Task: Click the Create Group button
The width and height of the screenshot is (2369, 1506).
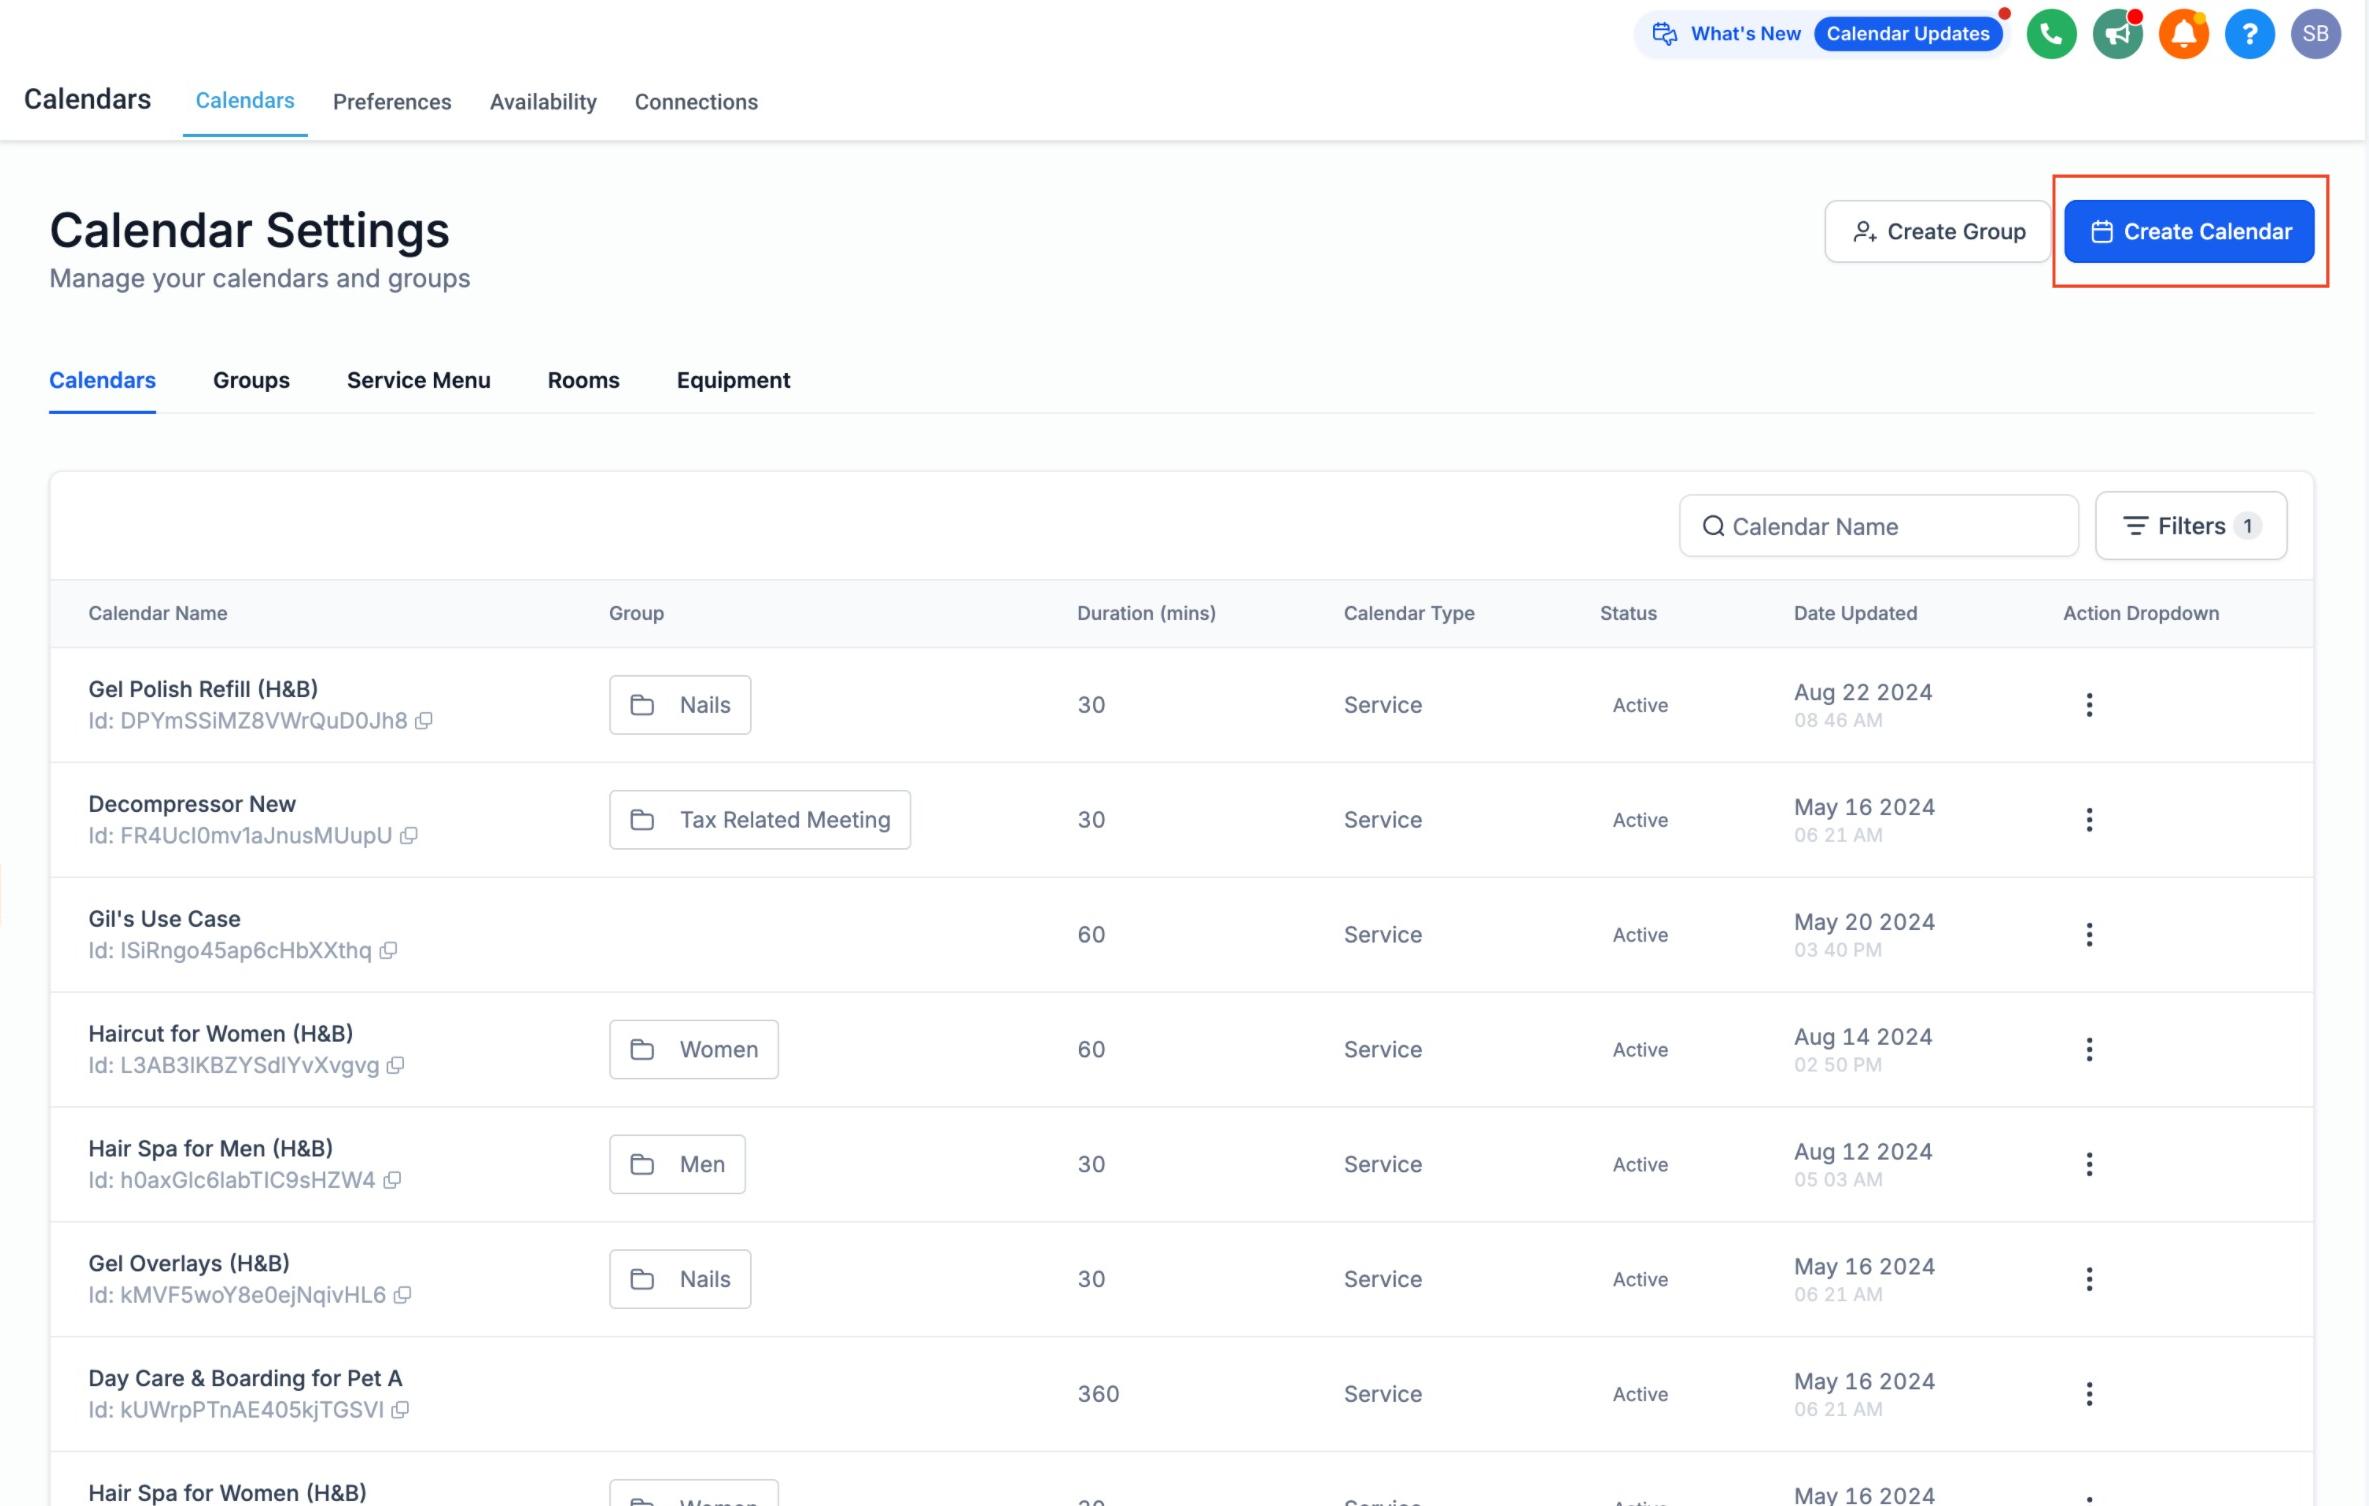Action: 1937,232
